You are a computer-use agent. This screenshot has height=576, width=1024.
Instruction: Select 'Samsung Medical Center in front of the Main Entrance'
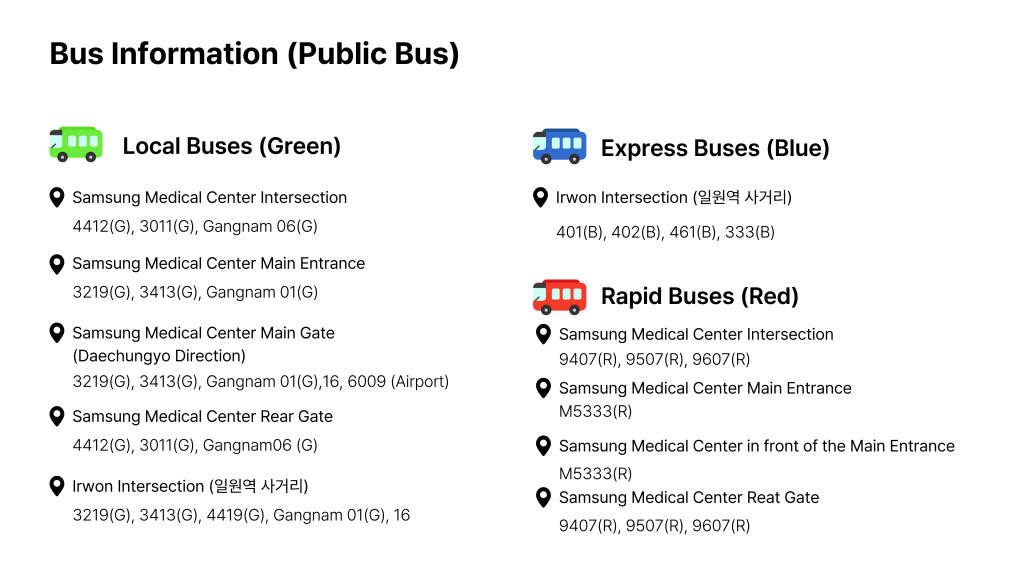756,446
